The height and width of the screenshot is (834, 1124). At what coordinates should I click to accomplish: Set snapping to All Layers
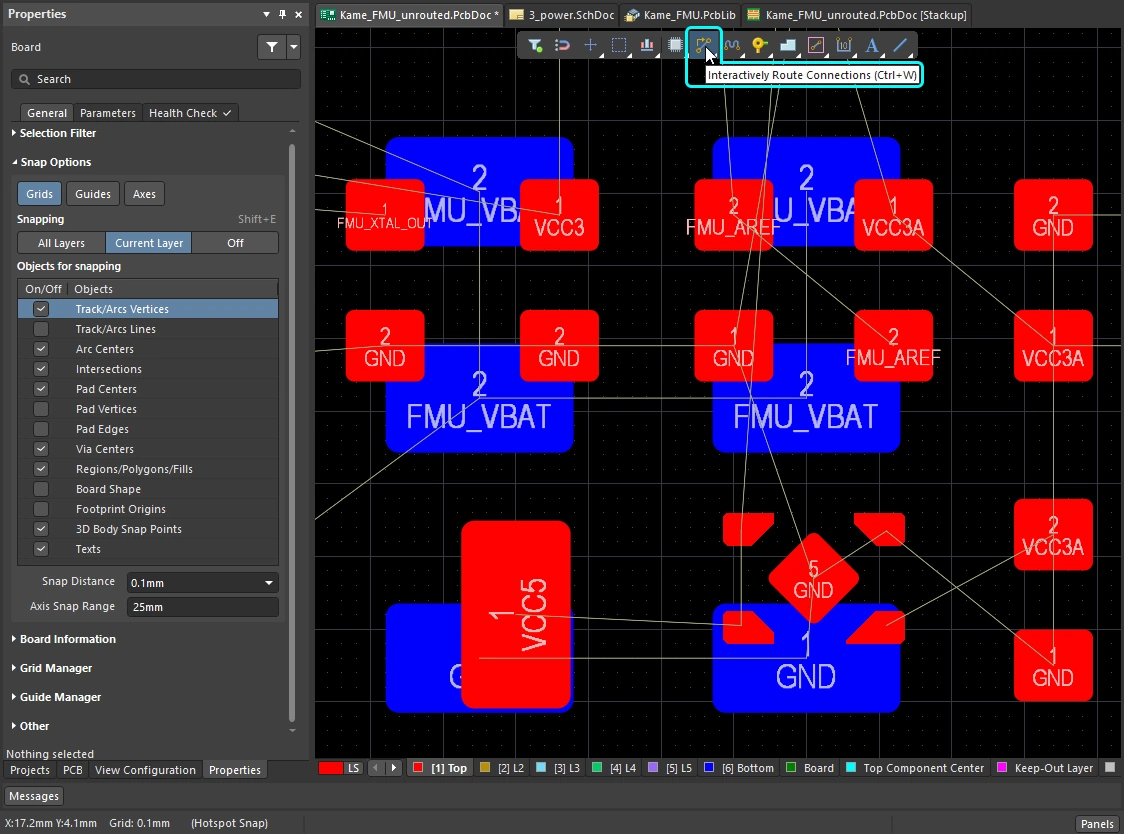pos(61,243)
